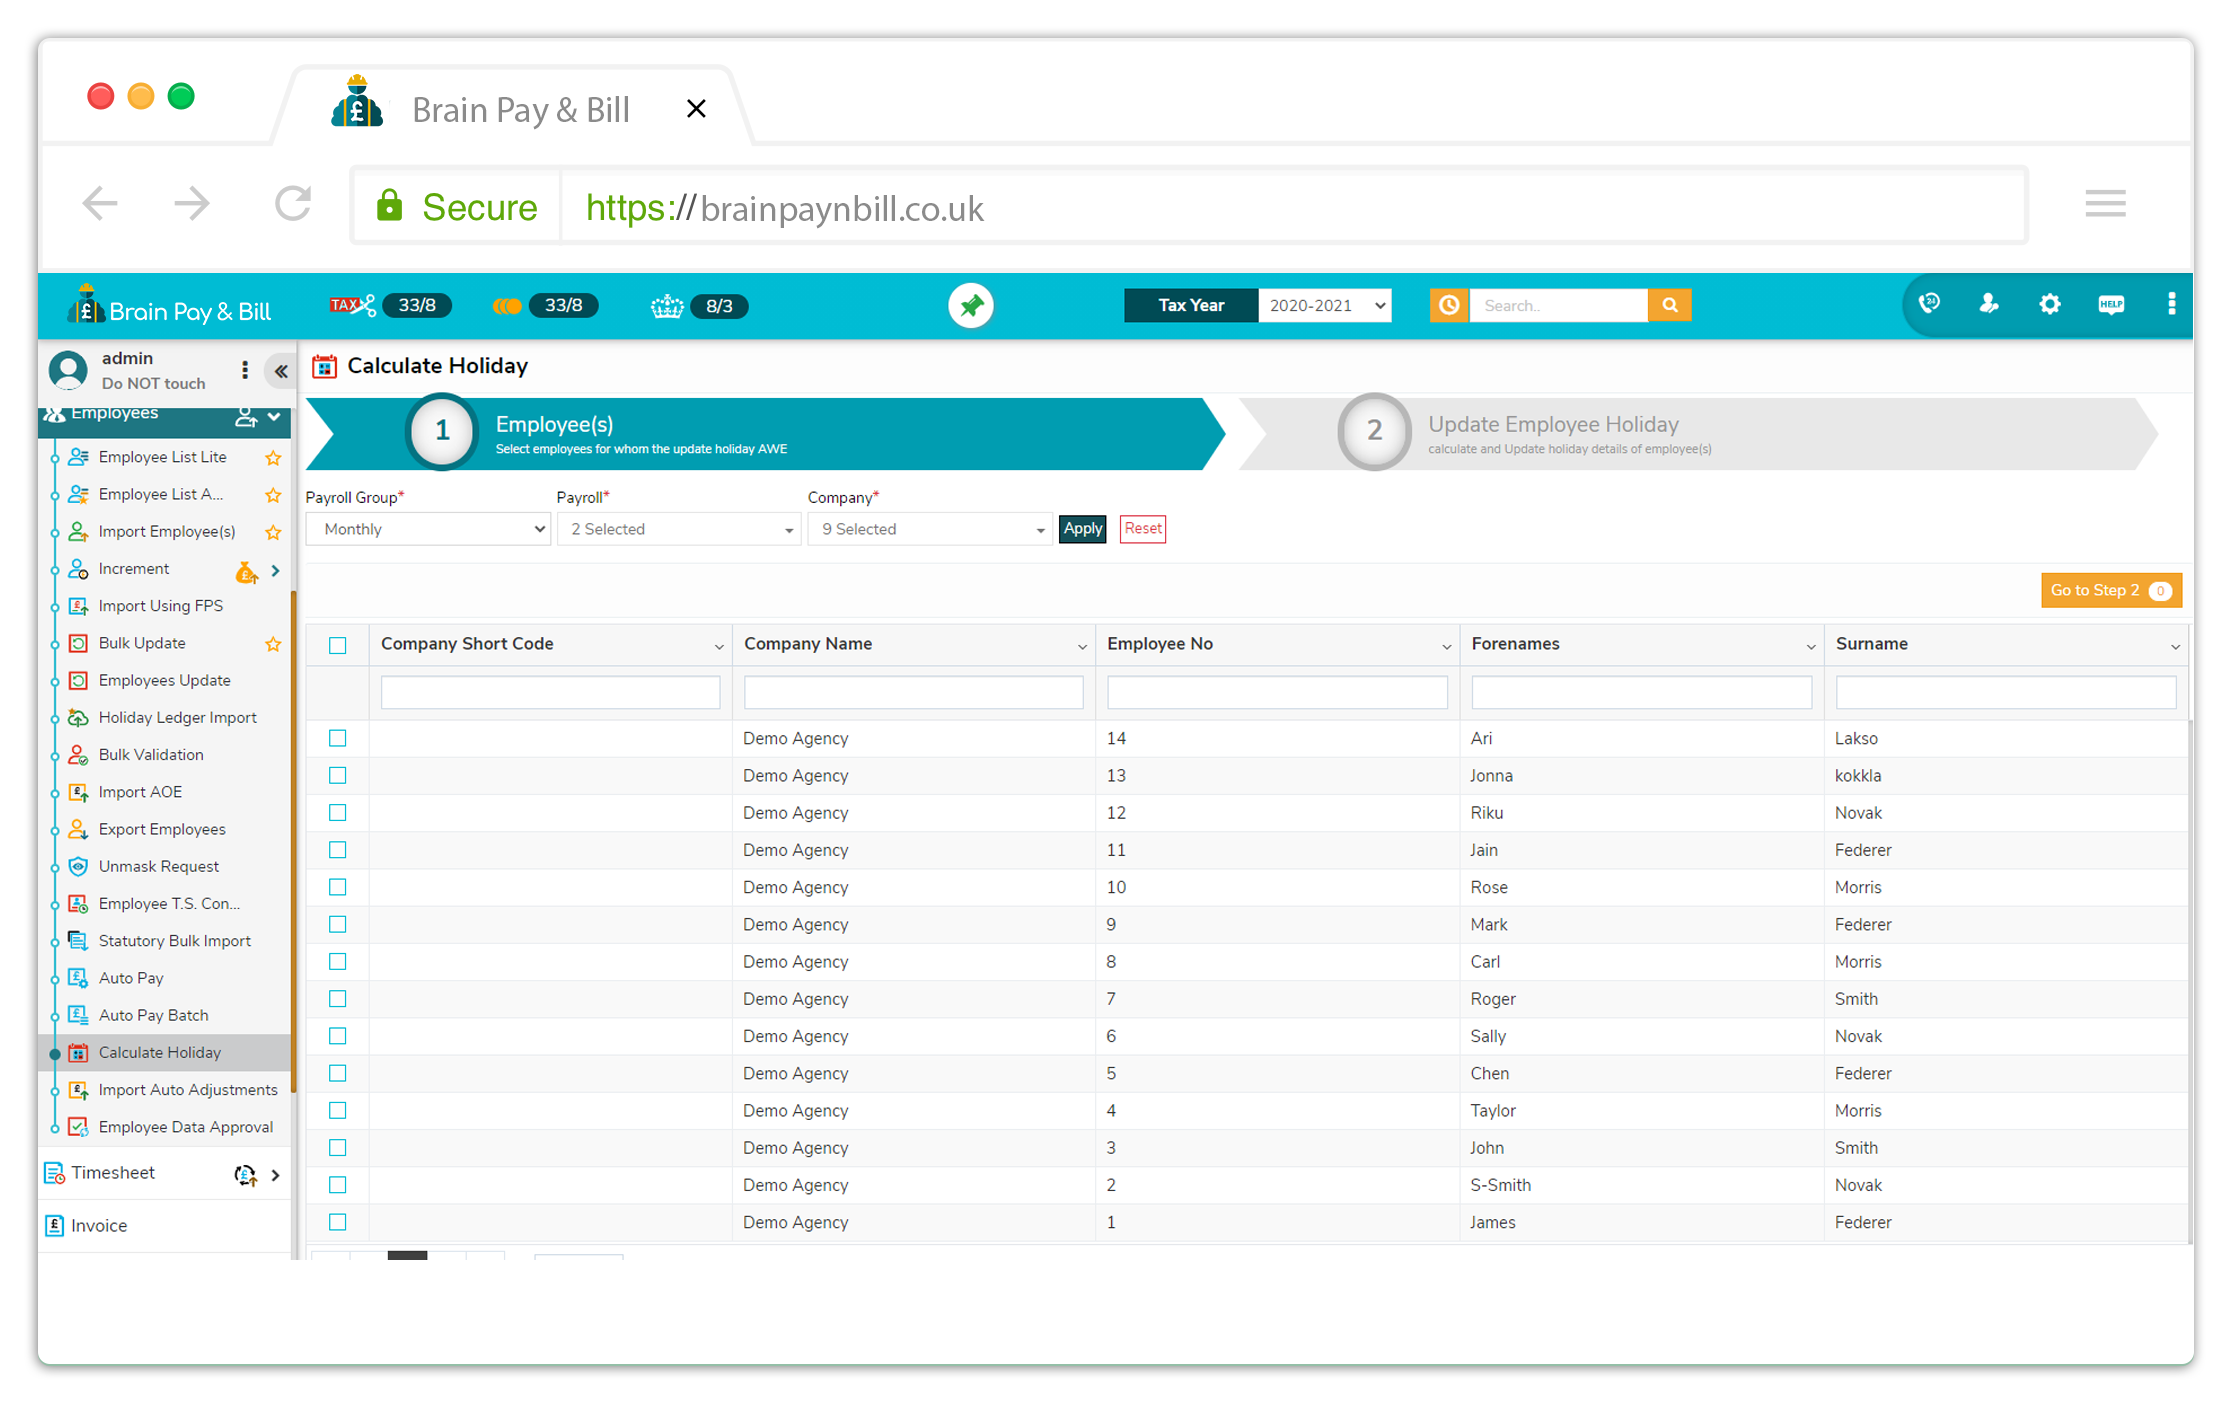Screen dimensions: 2232x1408
Task: Click the browser reload icon
Action: click(x=293, y=204)
